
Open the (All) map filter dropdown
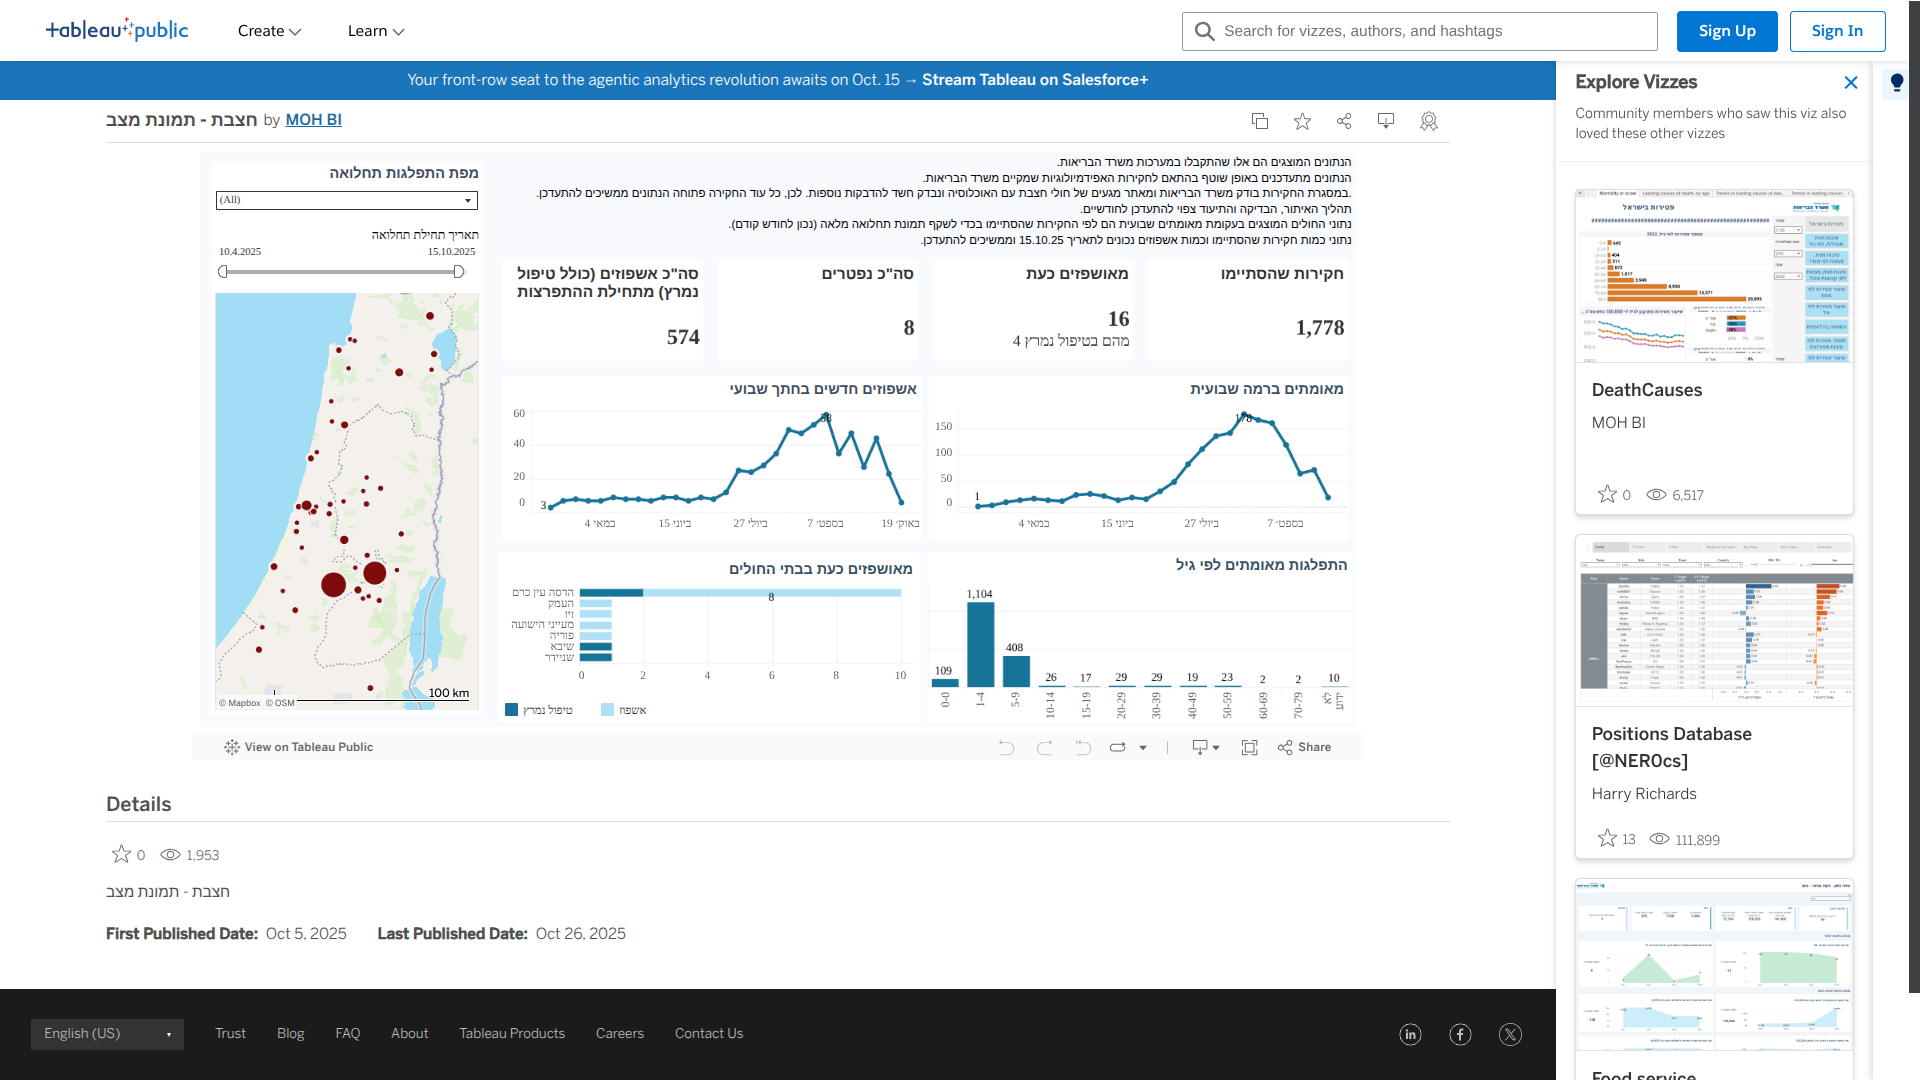coord(347,200)
